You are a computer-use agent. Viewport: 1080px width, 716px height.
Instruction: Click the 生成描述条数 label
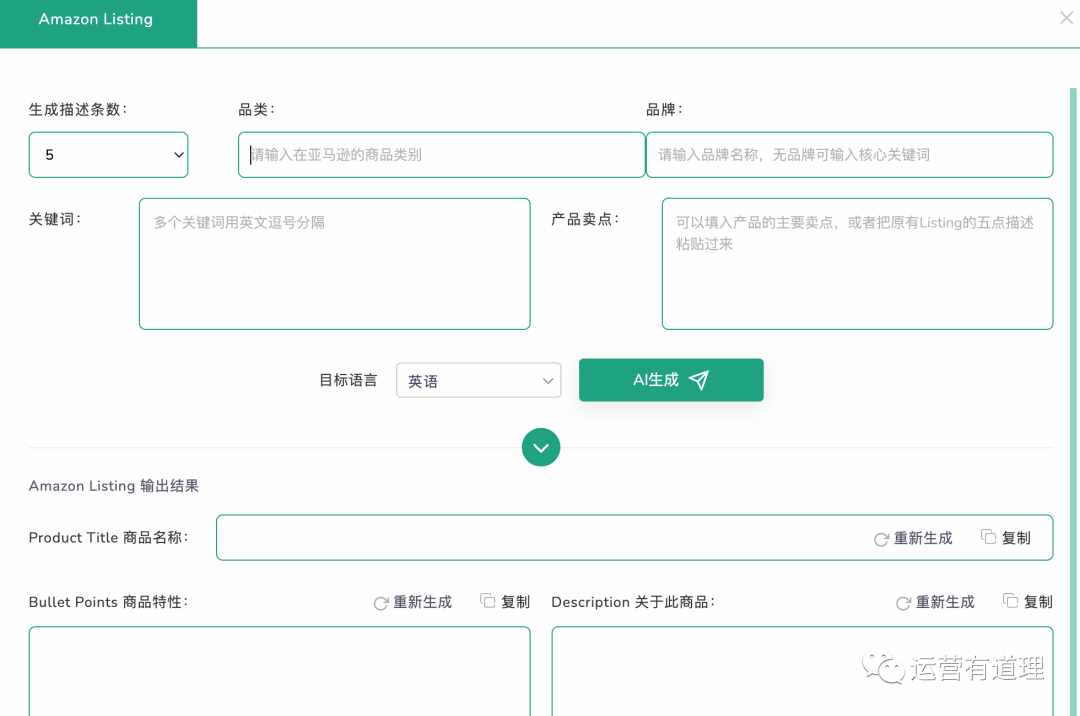pyautogui.click(x=78, y=109)
